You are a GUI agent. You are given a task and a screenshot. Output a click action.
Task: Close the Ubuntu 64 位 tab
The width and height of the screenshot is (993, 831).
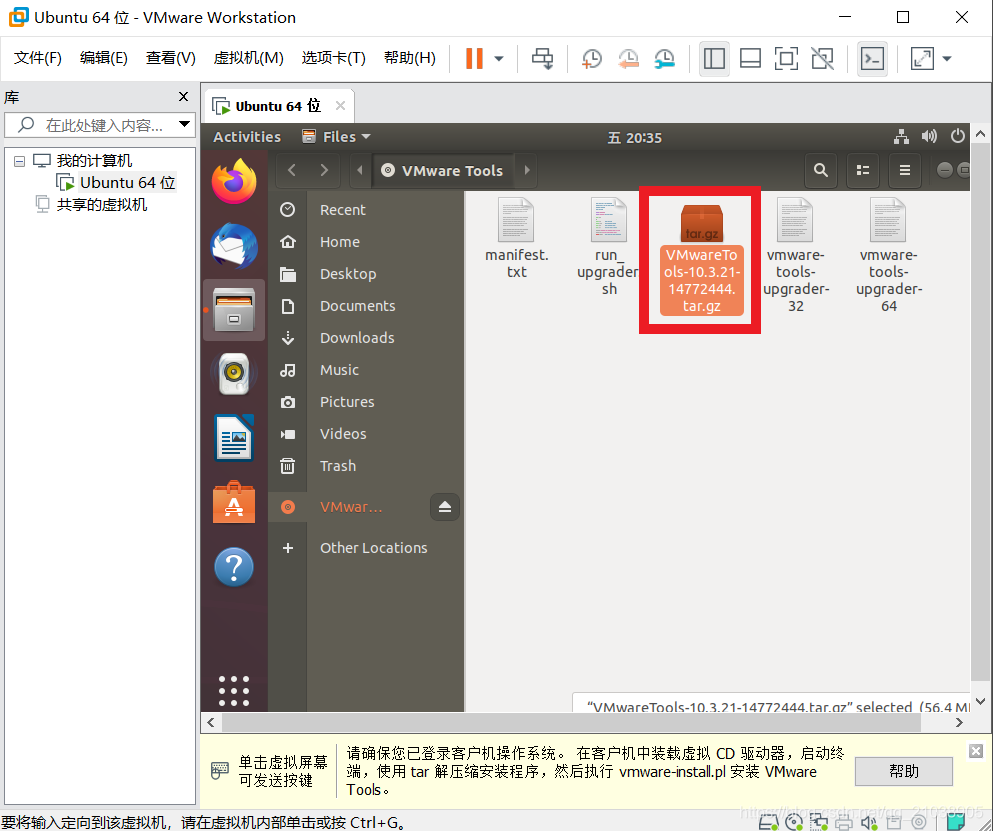340,106
